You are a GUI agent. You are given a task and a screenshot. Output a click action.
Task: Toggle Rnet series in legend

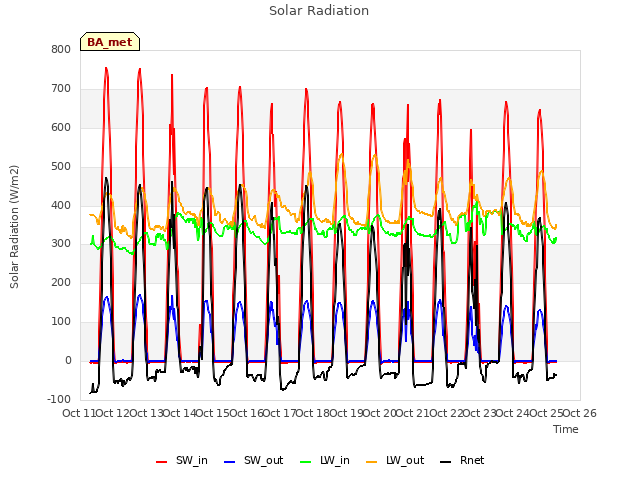(x=462, y=460)
